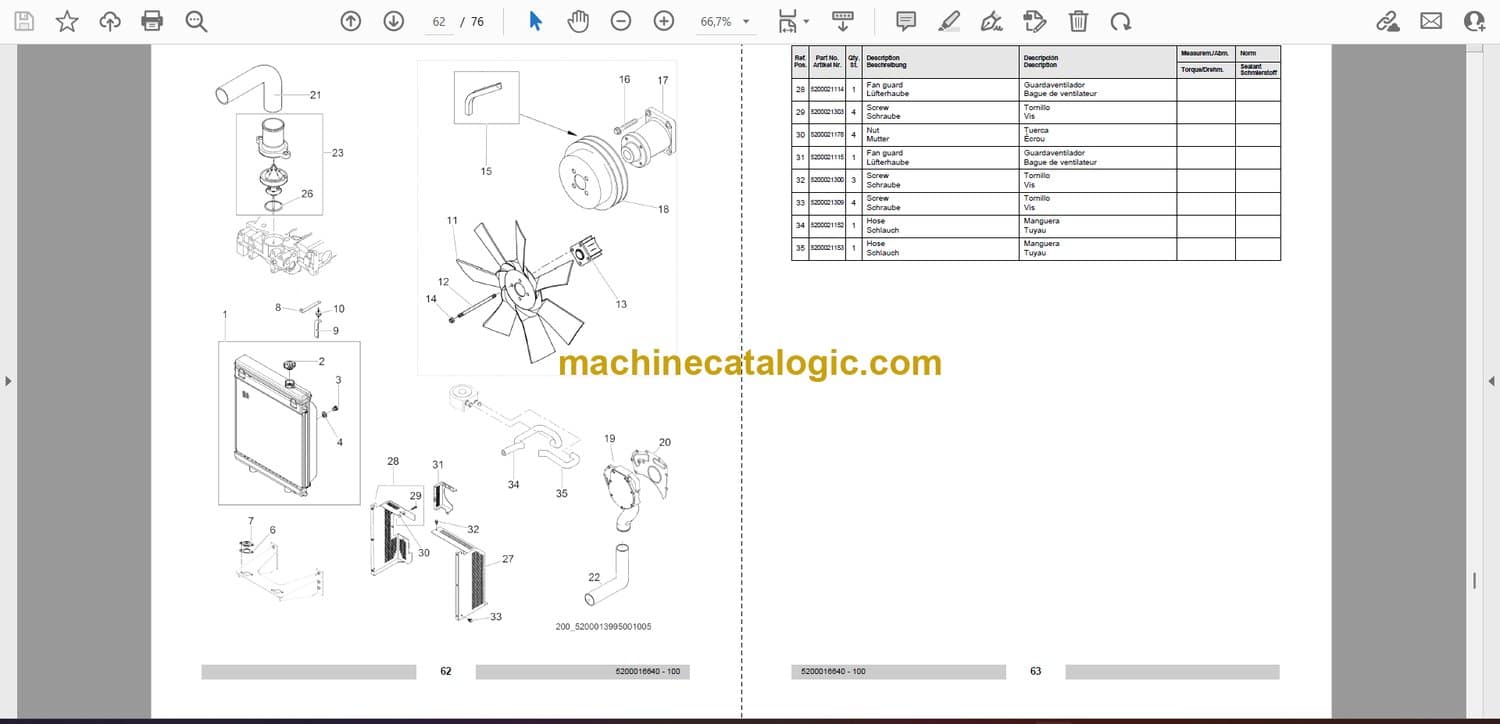This screenshot has height=724, width=1500.
Task: Click the 'Nut' description text
Action: point(872,131)
